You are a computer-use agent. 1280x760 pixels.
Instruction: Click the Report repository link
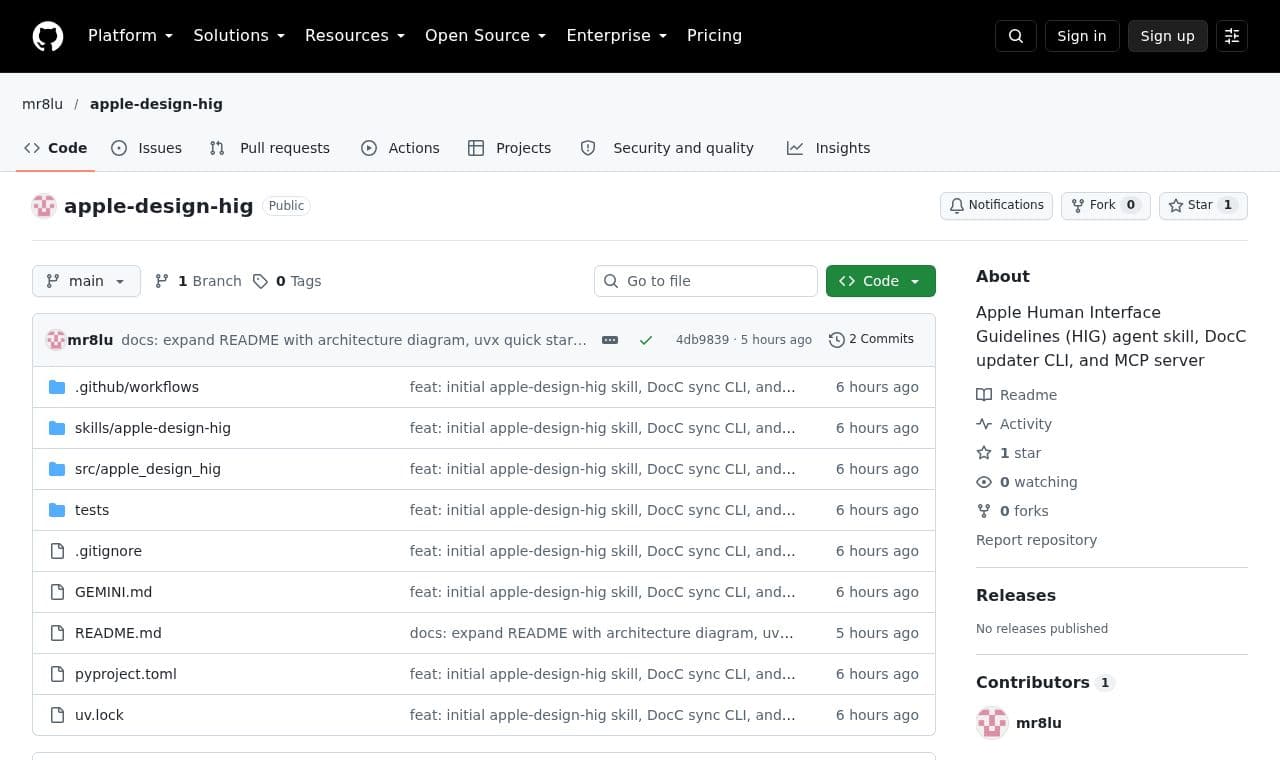tap(1036, 540)
